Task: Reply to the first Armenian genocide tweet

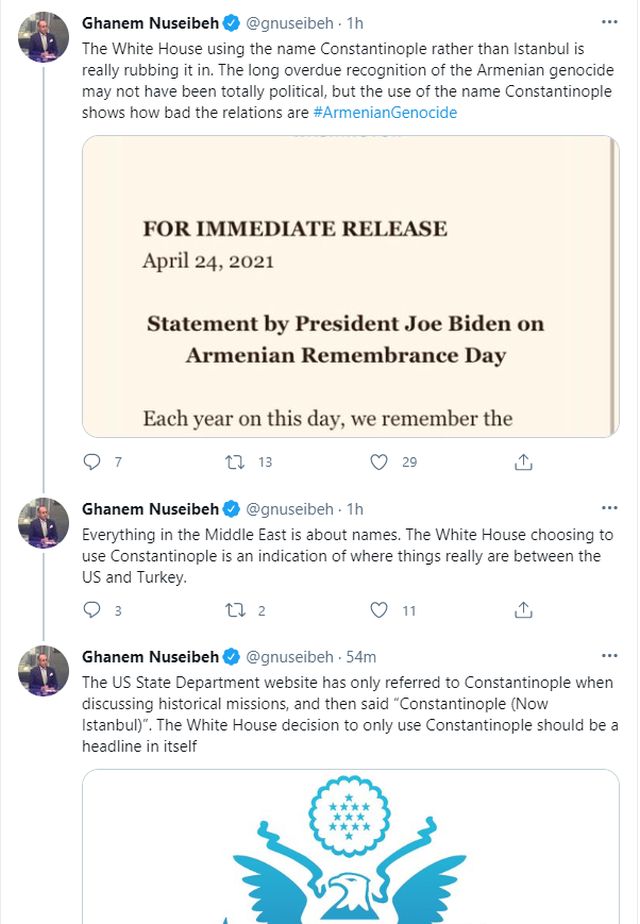Action: point(92,462)
